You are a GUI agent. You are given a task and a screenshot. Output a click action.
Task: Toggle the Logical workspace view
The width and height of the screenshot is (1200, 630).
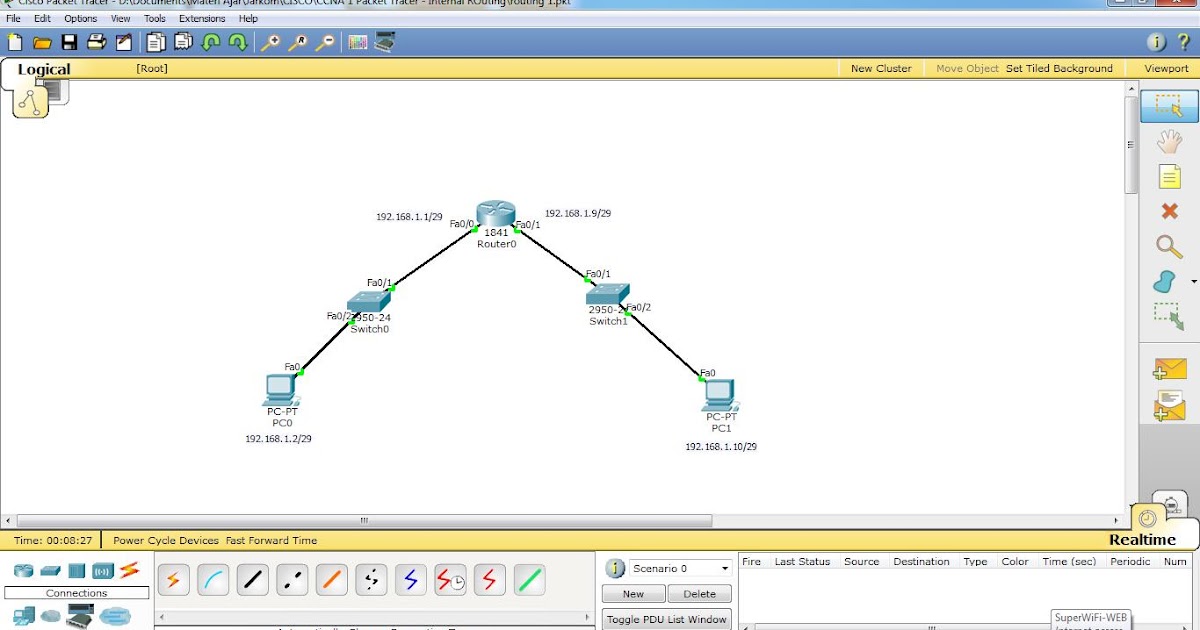[43, 68]
